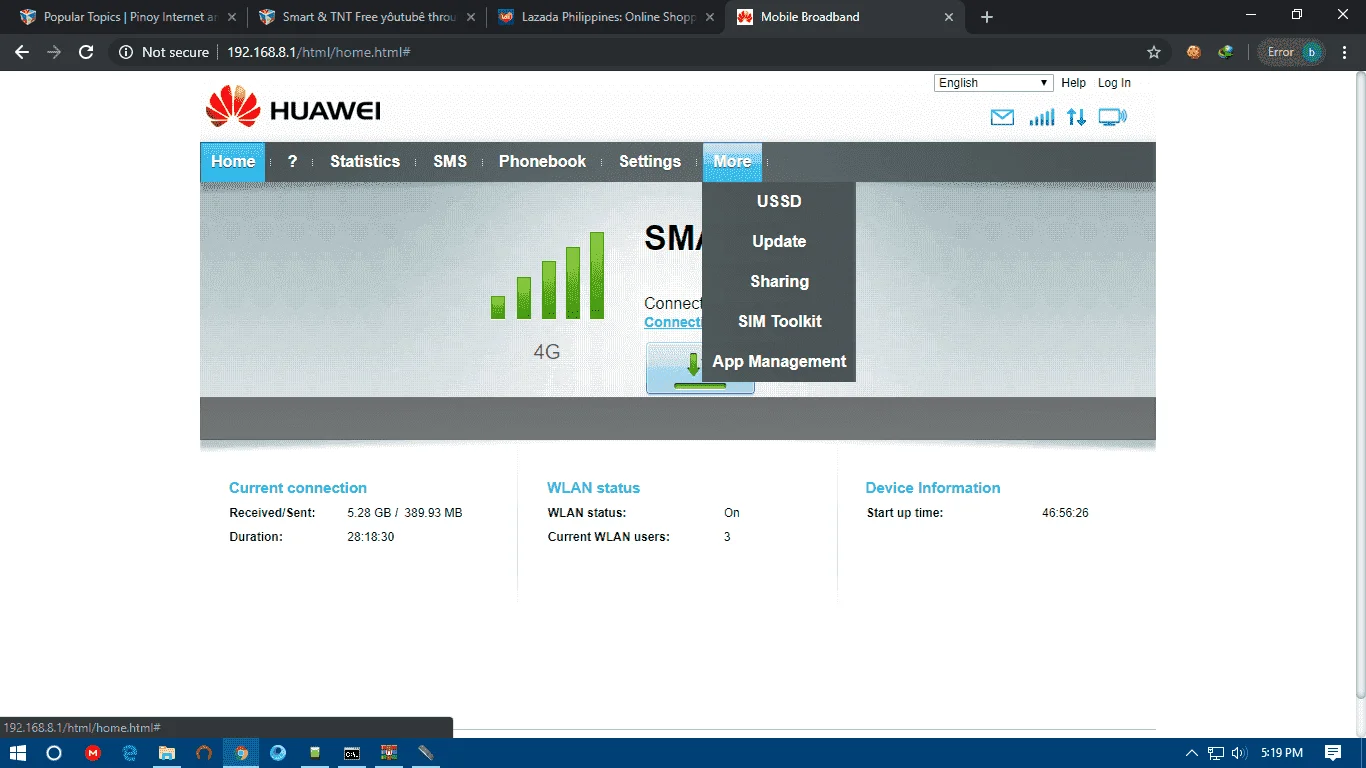Close the Lazada Philippines browser tab
Screen dimensions: 1366x768
709,17
